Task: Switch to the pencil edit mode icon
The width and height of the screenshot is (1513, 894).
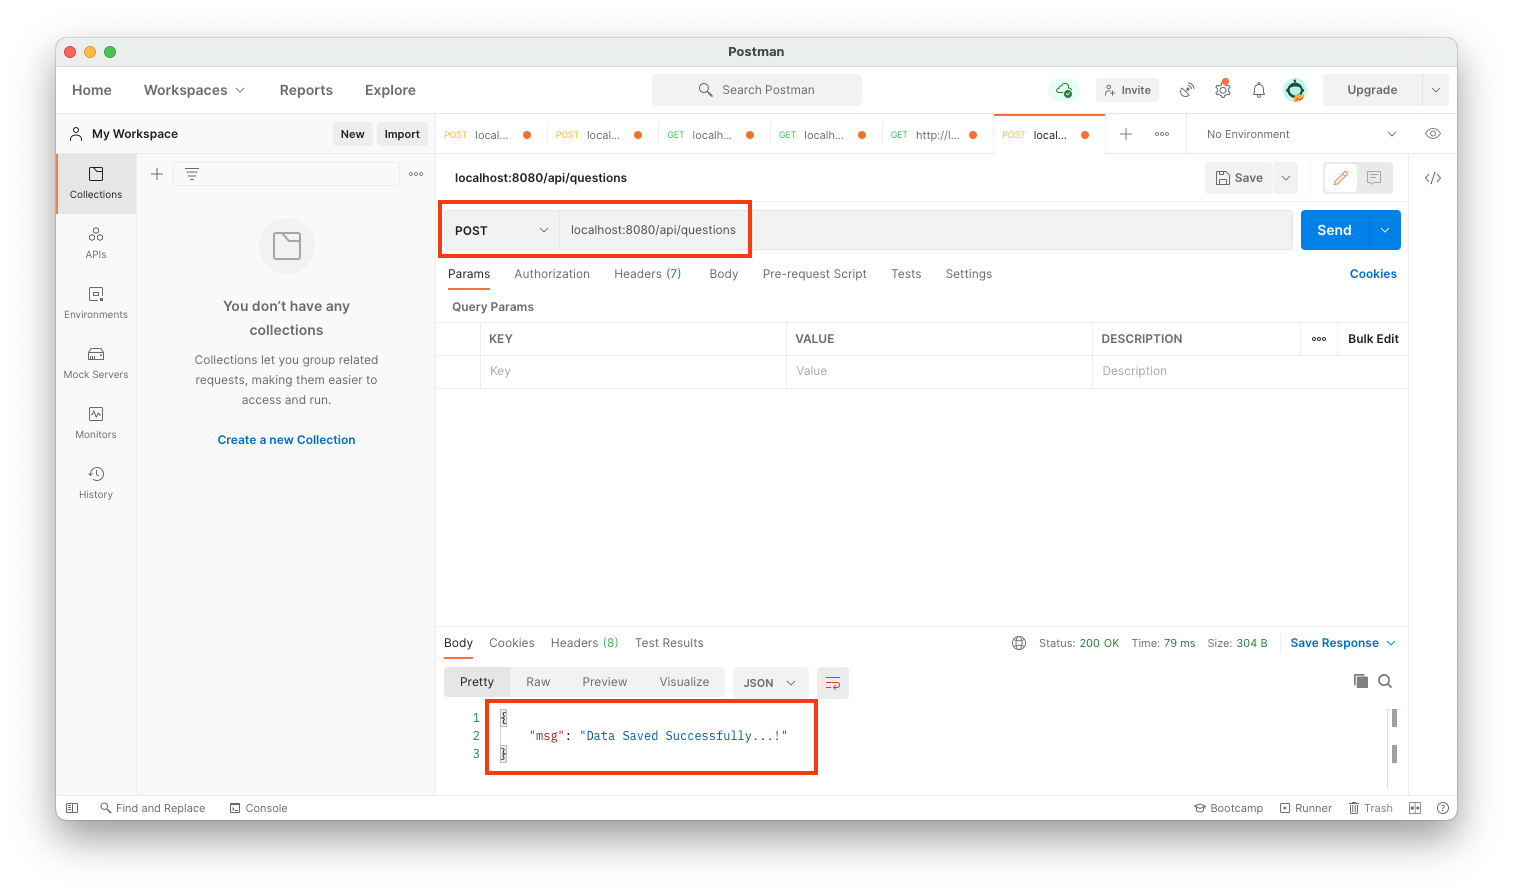Action: tap(1341, 178)
